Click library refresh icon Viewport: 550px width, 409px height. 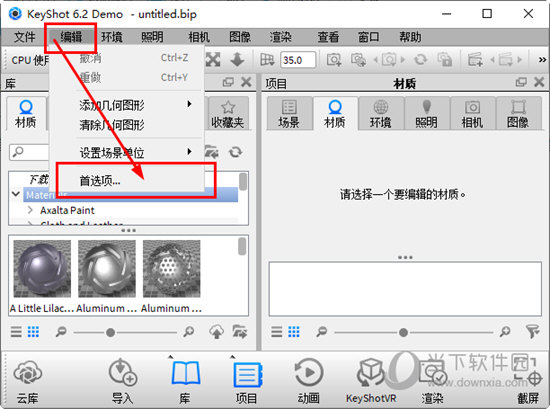tap(235, 152)
